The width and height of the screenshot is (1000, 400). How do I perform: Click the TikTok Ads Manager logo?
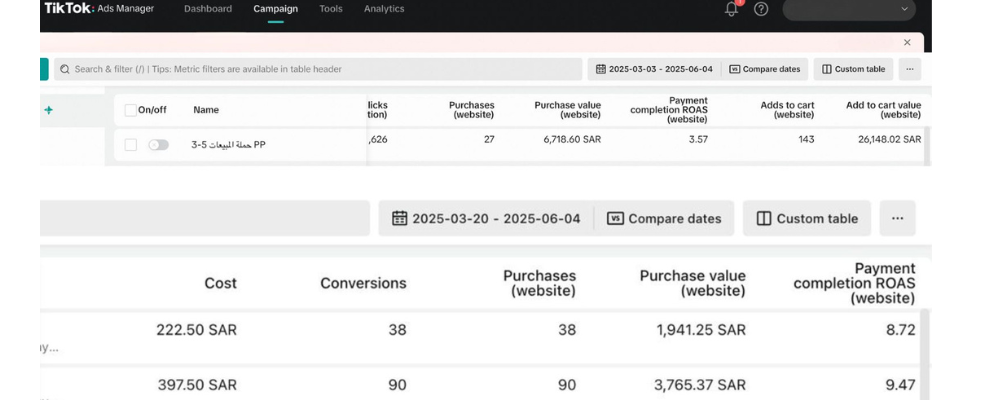point(98,9)
